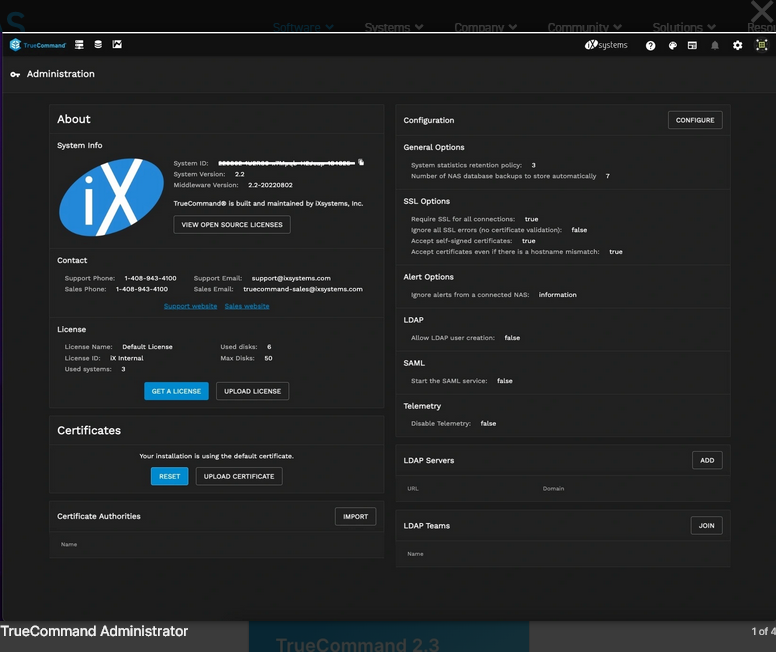Click the Administration page heading
The image size is (776, 652).
(x=60, y=74)
